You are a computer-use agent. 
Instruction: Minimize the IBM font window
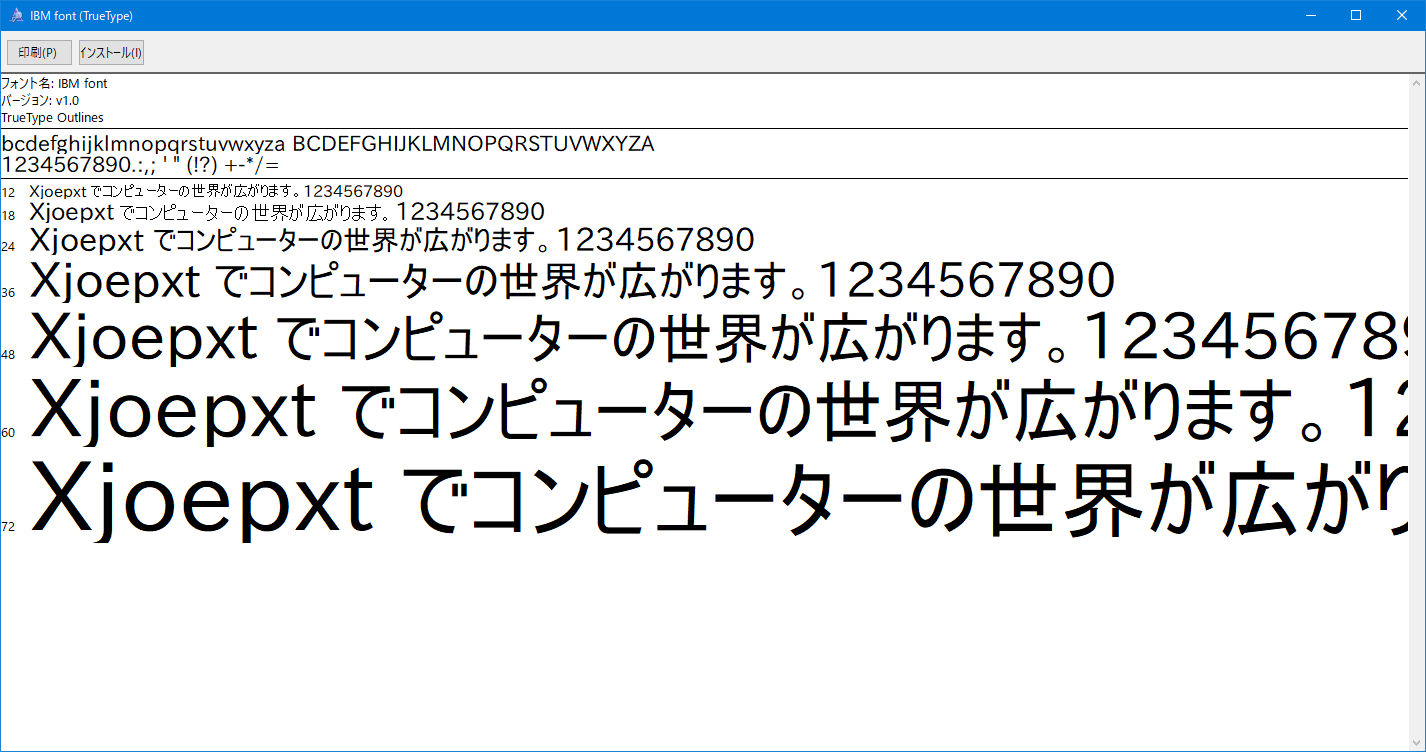(1311, 15)
